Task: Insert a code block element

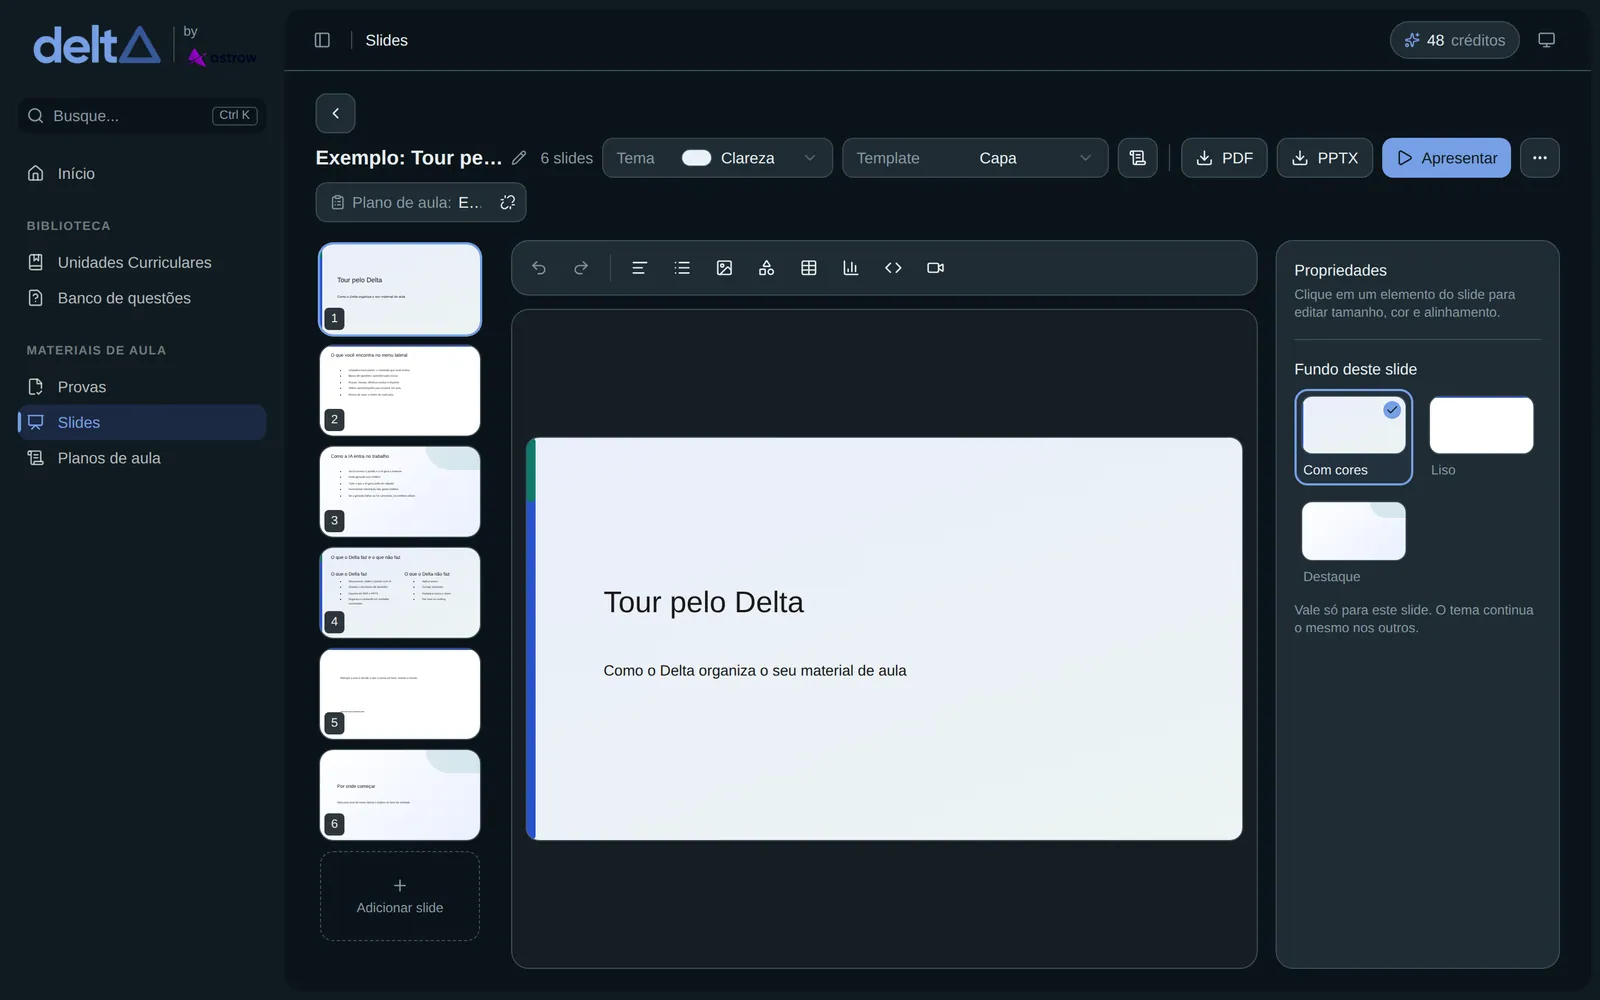Action: click(893, 268)
